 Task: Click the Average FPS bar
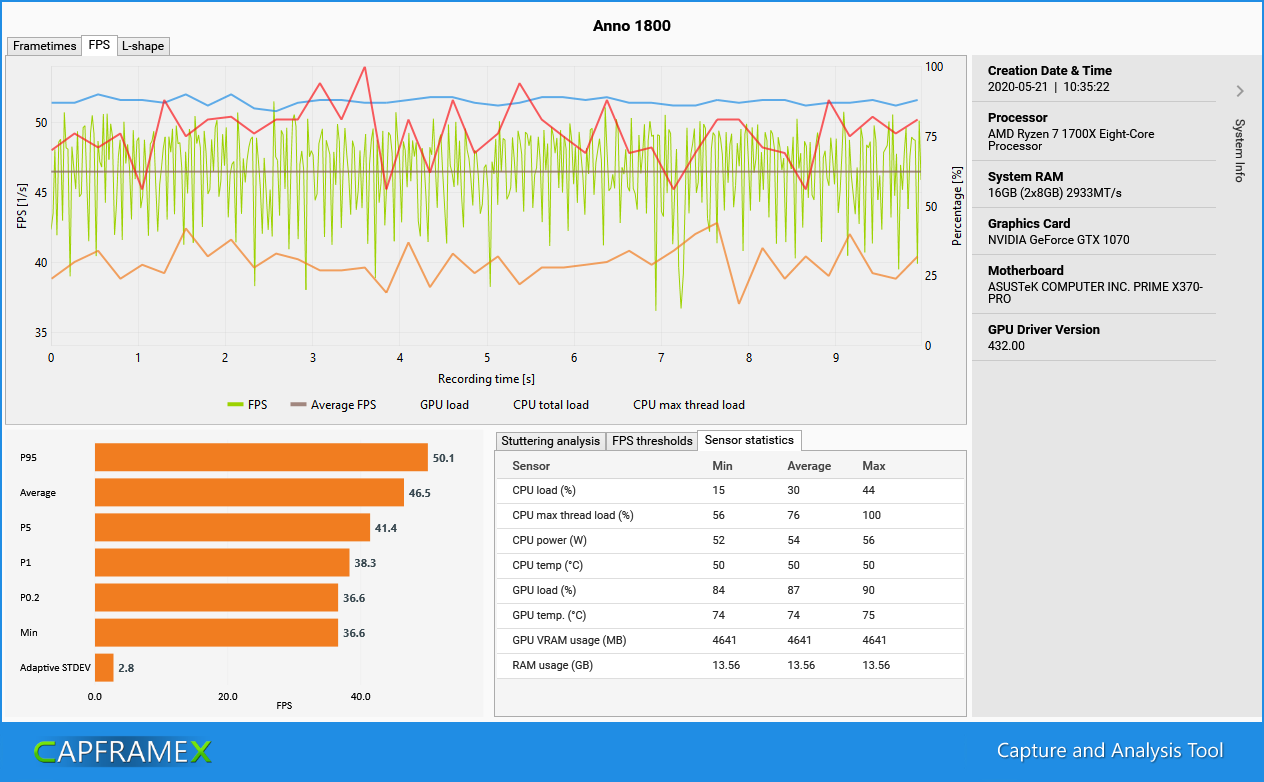point(249,492)
